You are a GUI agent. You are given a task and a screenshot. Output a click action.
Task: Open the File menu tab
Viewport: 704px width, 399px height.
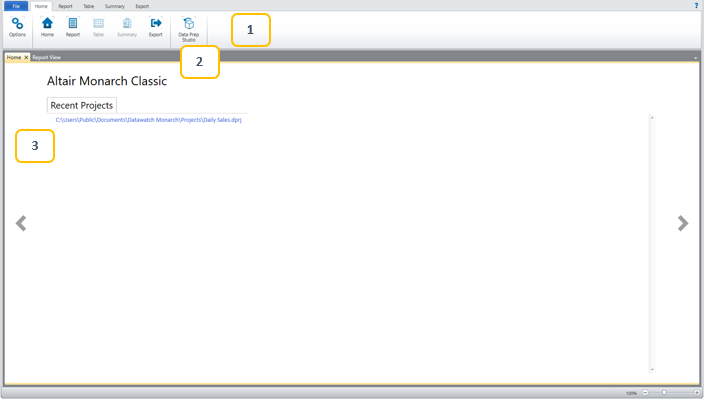pos(16,6)
